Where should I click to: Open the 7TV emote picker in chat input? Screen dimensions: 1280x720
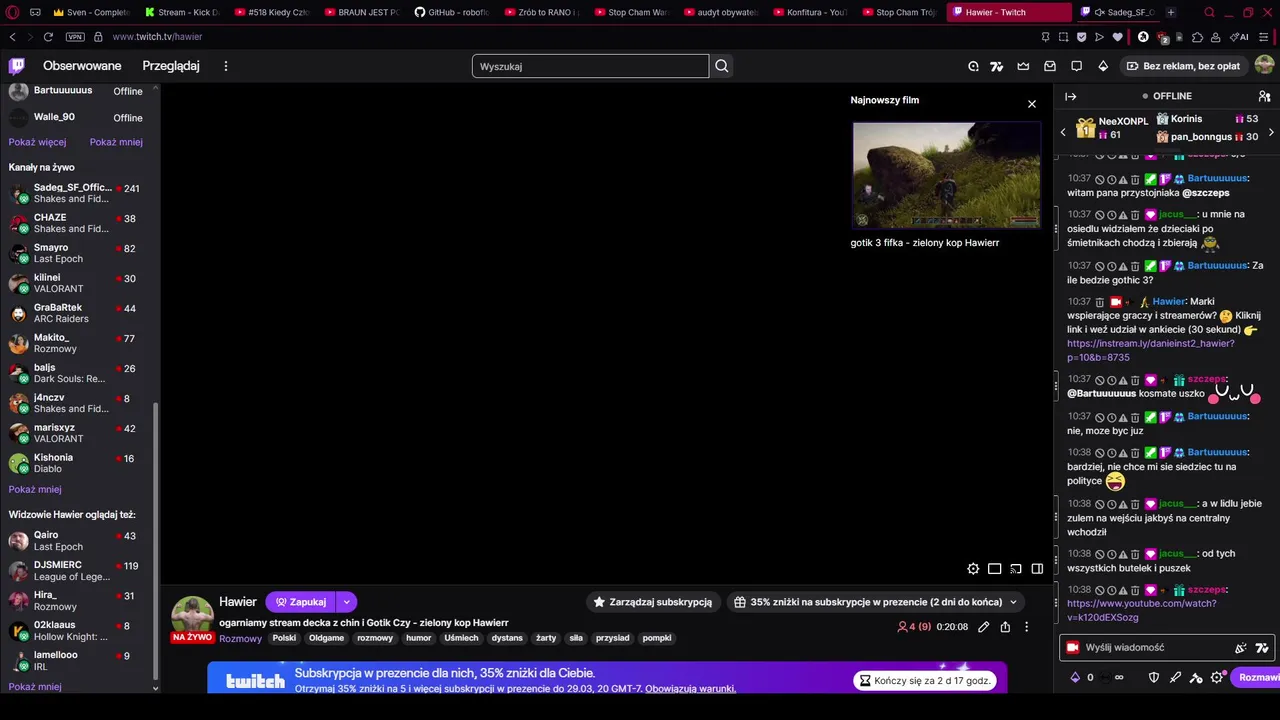[x=1262, y=648]
